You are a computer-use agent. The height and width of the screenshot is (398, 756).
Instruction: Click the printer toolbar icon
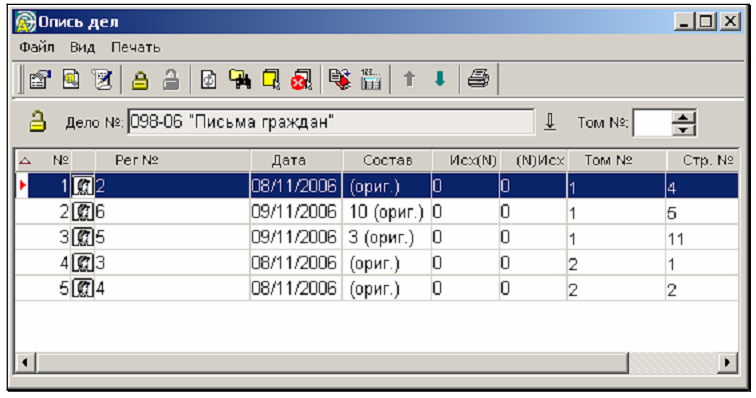478,79
